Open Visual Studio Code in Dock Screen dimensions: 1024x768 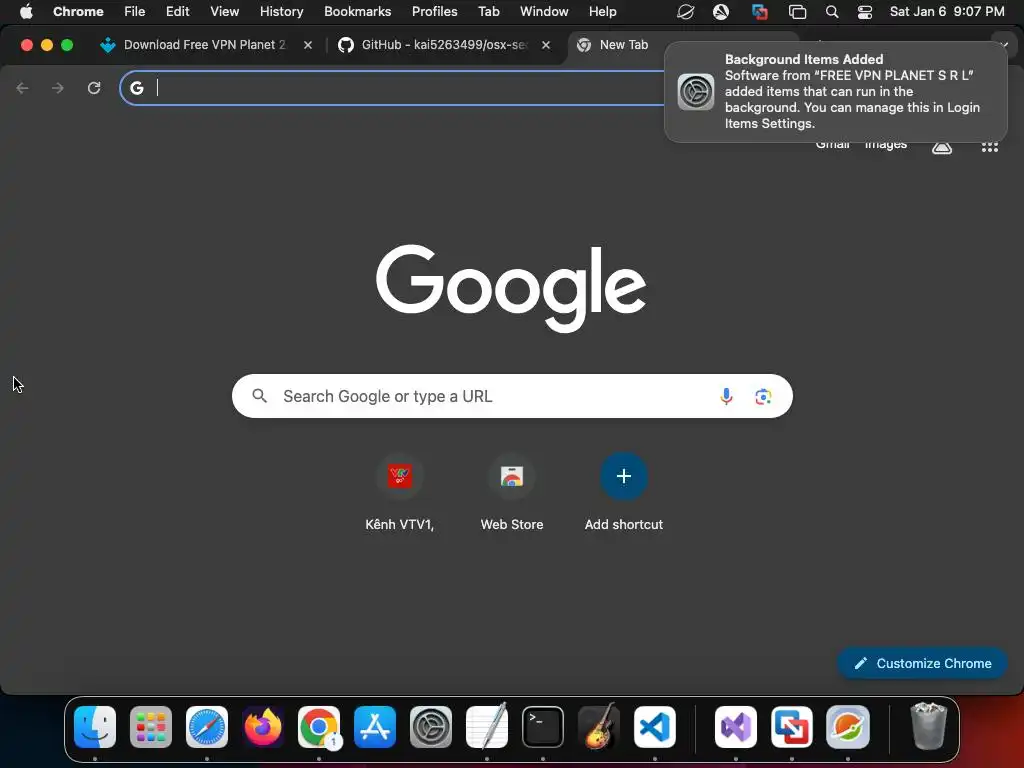tap(655, 727)
